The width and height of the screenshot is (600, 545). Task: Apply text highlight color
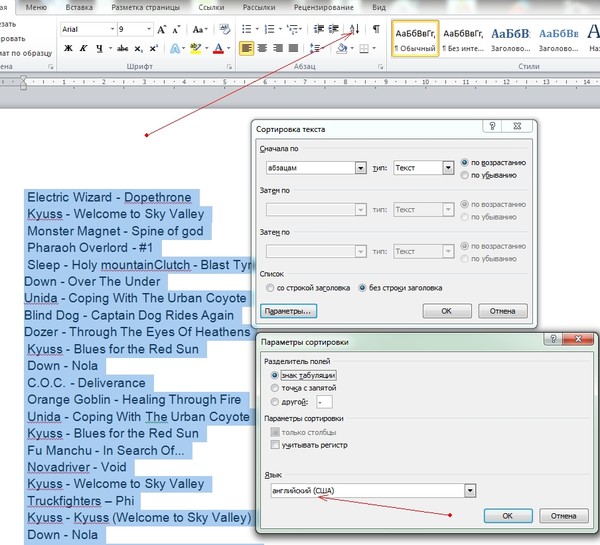point(196,48)
